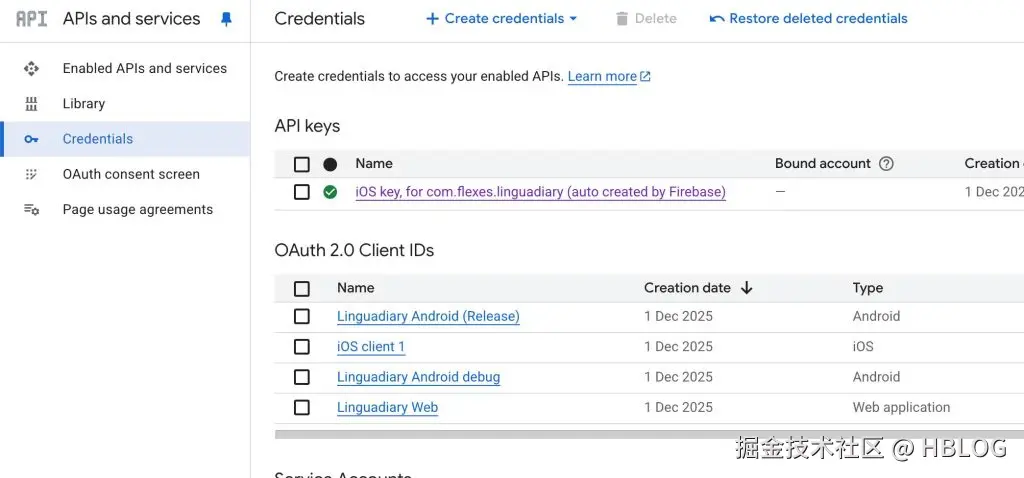Click Restore deleted credentials

click(x=808, y=19)
